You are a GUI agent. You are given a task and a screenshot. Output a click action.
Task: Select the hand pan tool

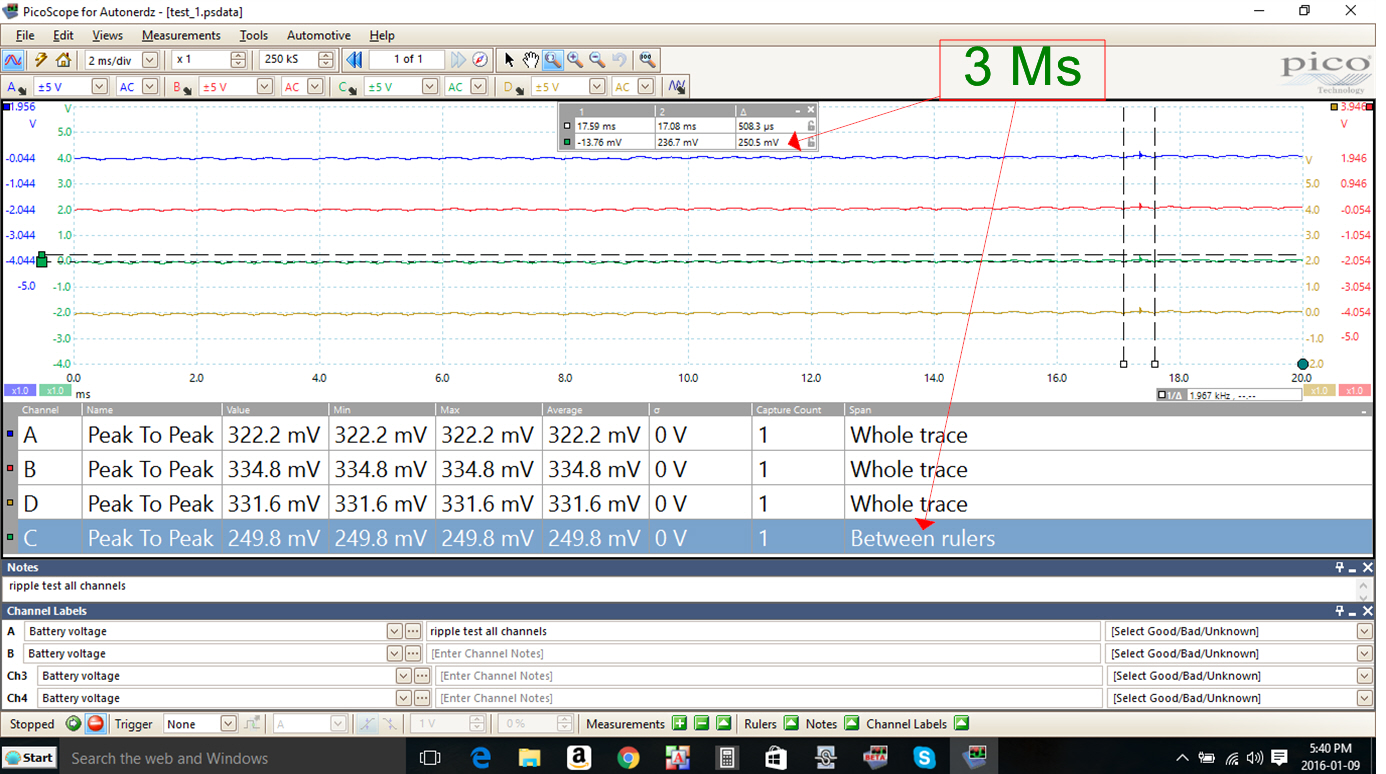[x=531, y=60]
